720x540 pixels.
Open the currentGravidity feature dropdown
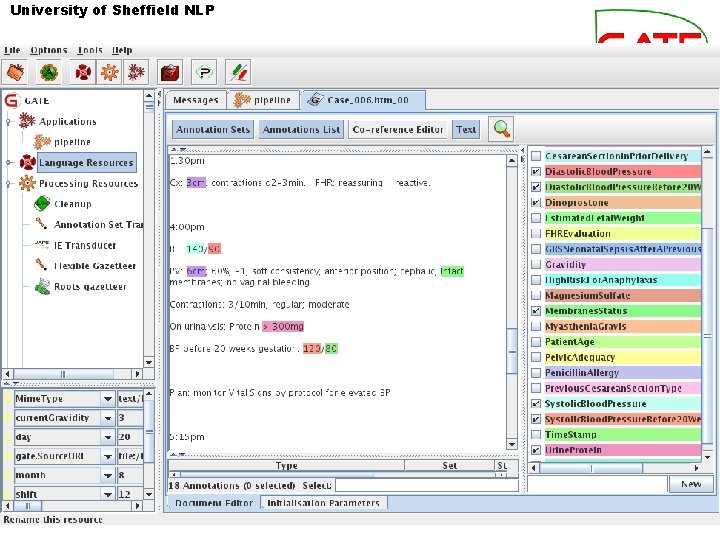(x=107, y=418)
